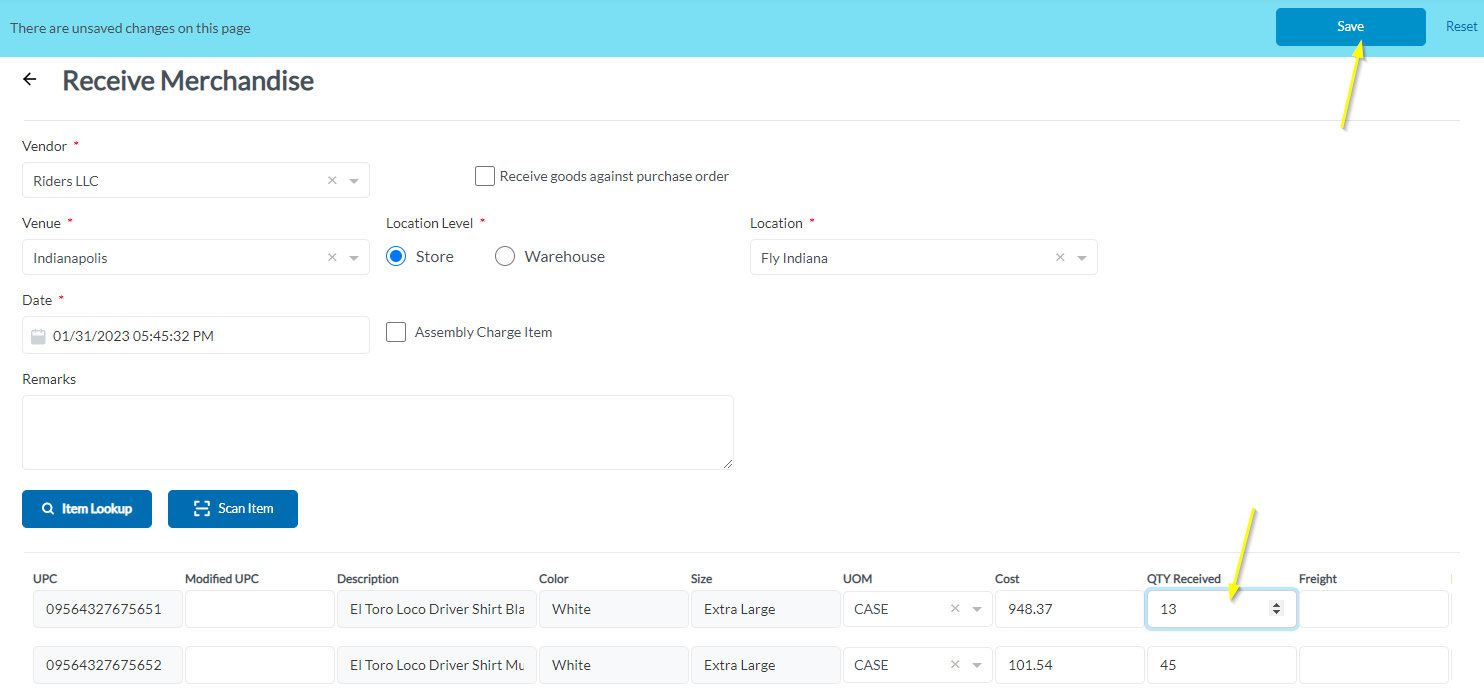Open the date picker calendar icon
Image resolution: width=1484 pixels, height=695 pixels.
tap(38, 336)
